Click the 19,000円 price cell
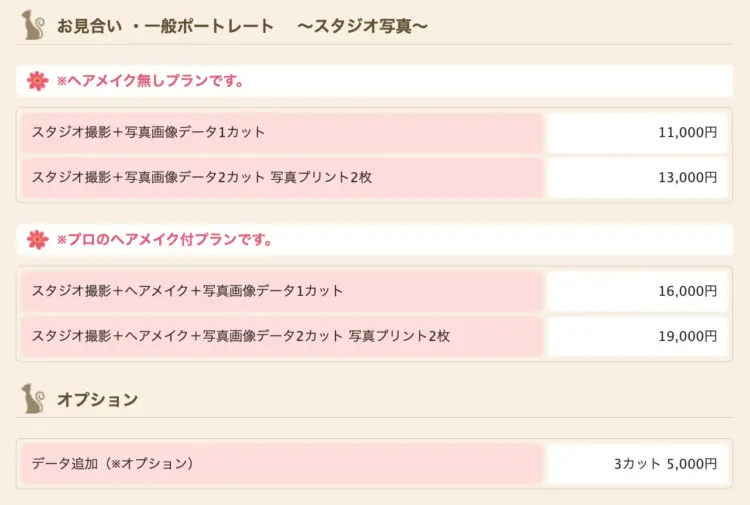This screenshot has width=750, height=505. [637, 336]
